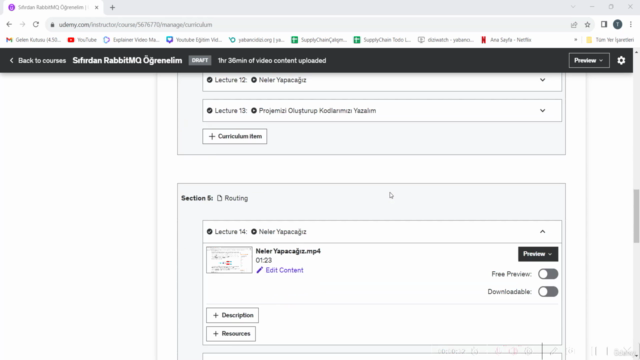
Task: Open the header Preview dropdown
Action: coord(589,60)
